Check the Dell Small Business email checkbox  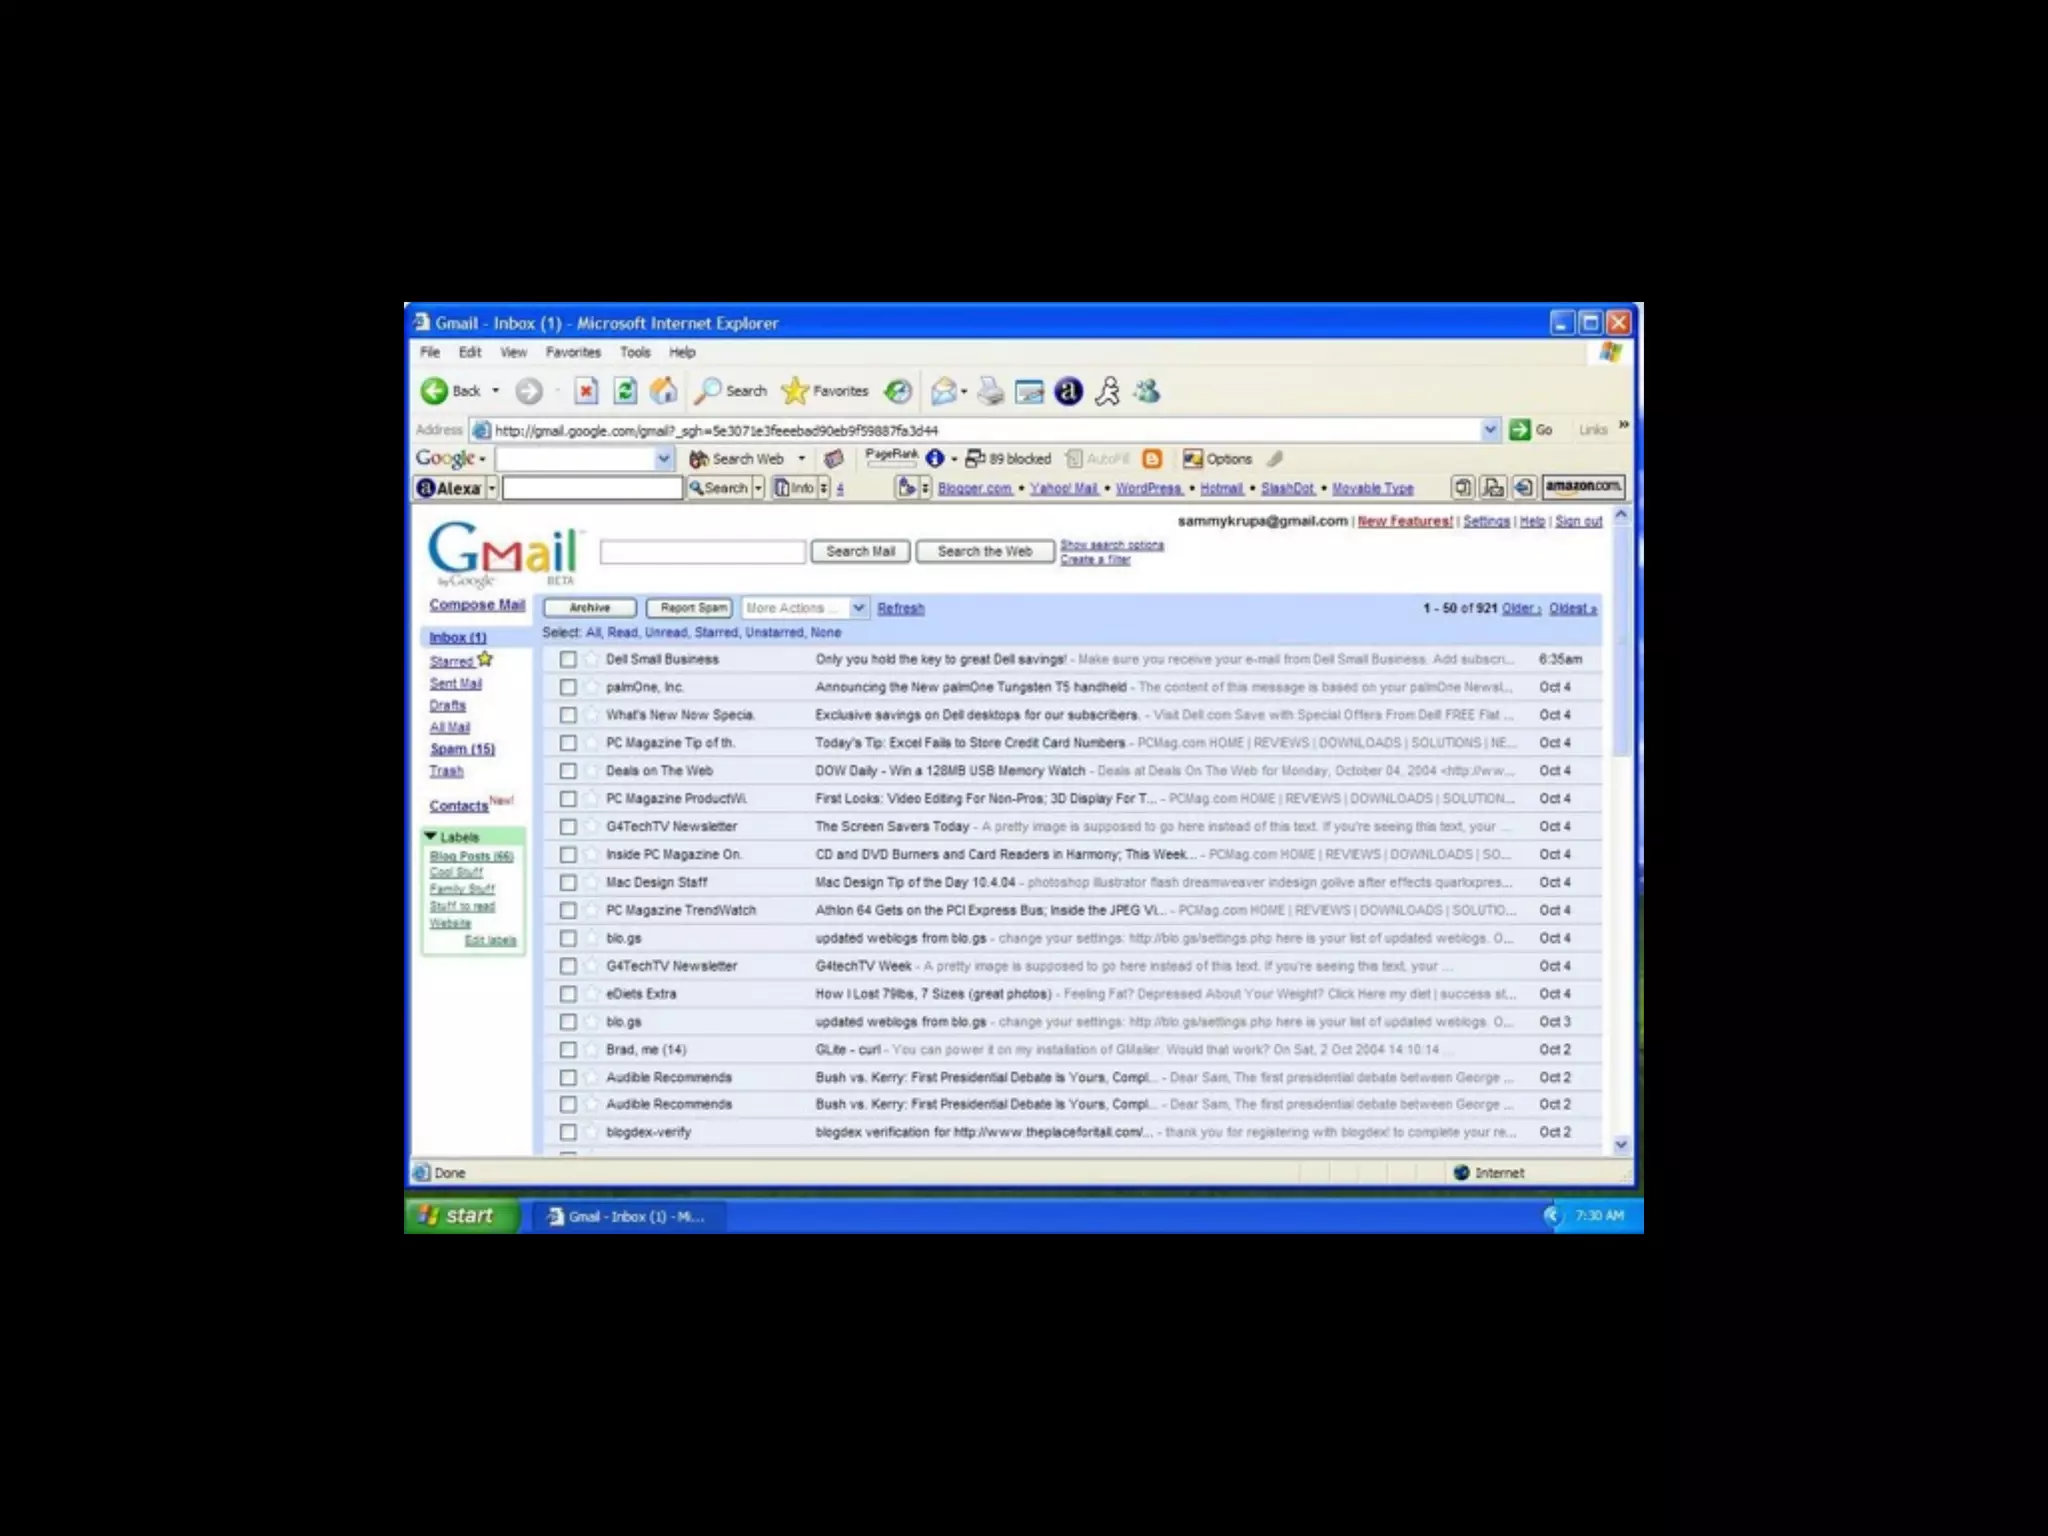click(x=568, y=660)
